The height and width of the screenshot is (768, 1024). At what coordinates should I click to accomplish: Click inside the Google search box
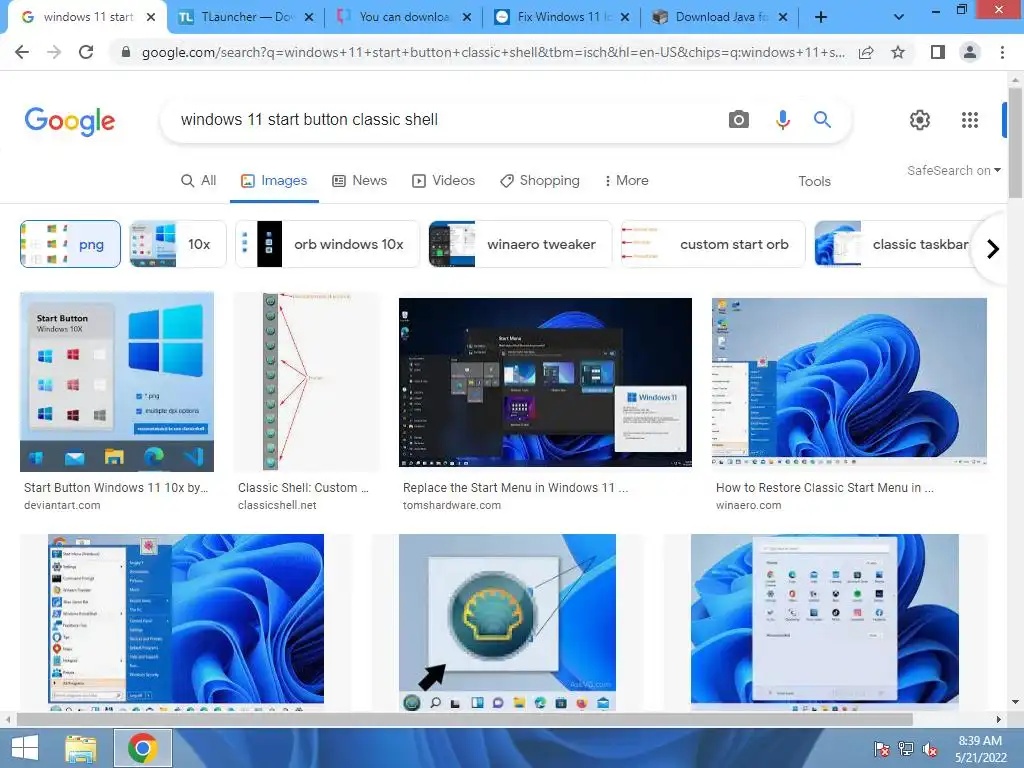[x=444, y=120]
